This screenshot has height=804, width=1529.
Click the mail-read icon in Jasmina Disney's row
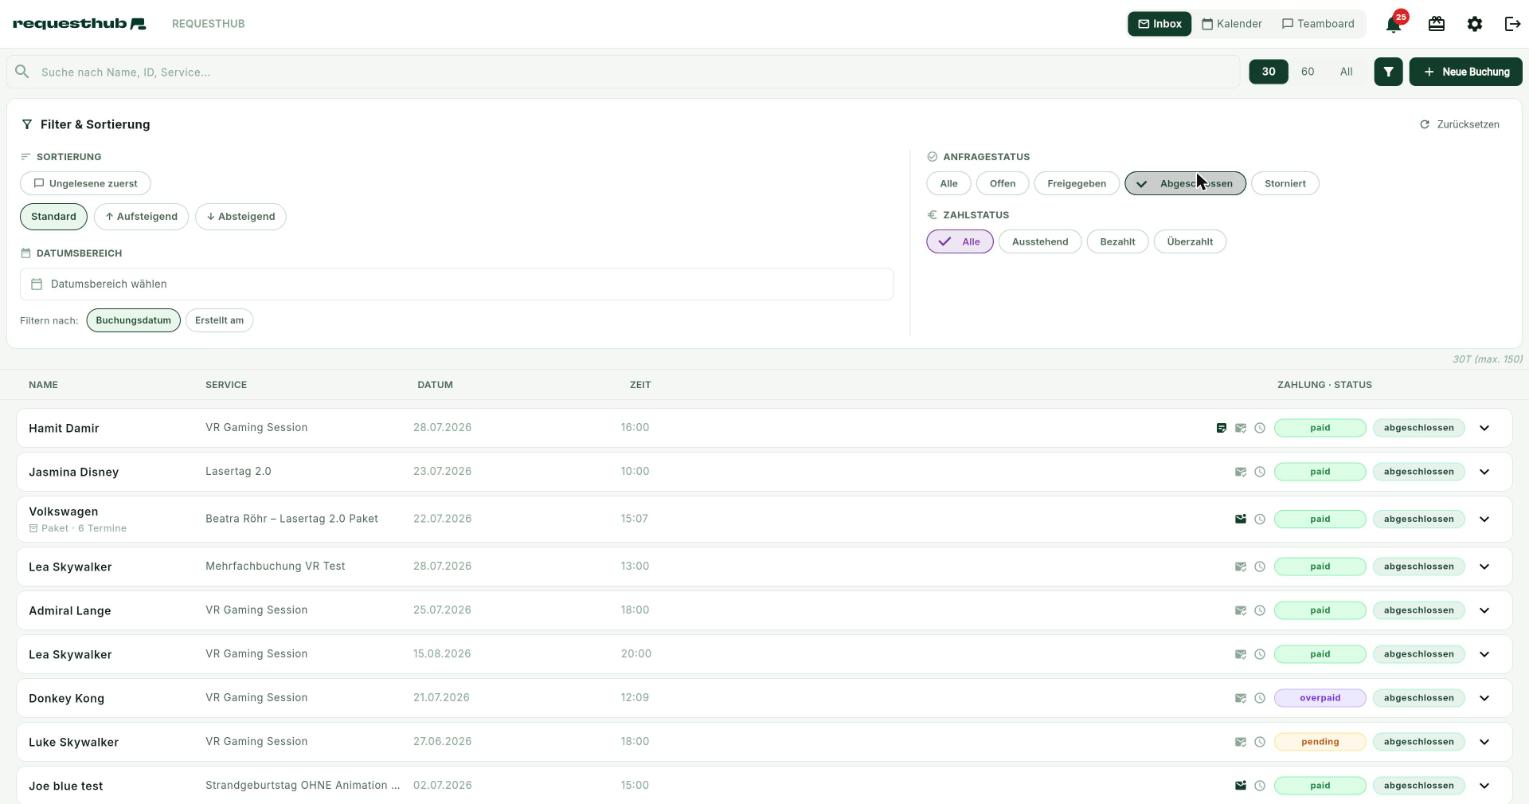1240,472
